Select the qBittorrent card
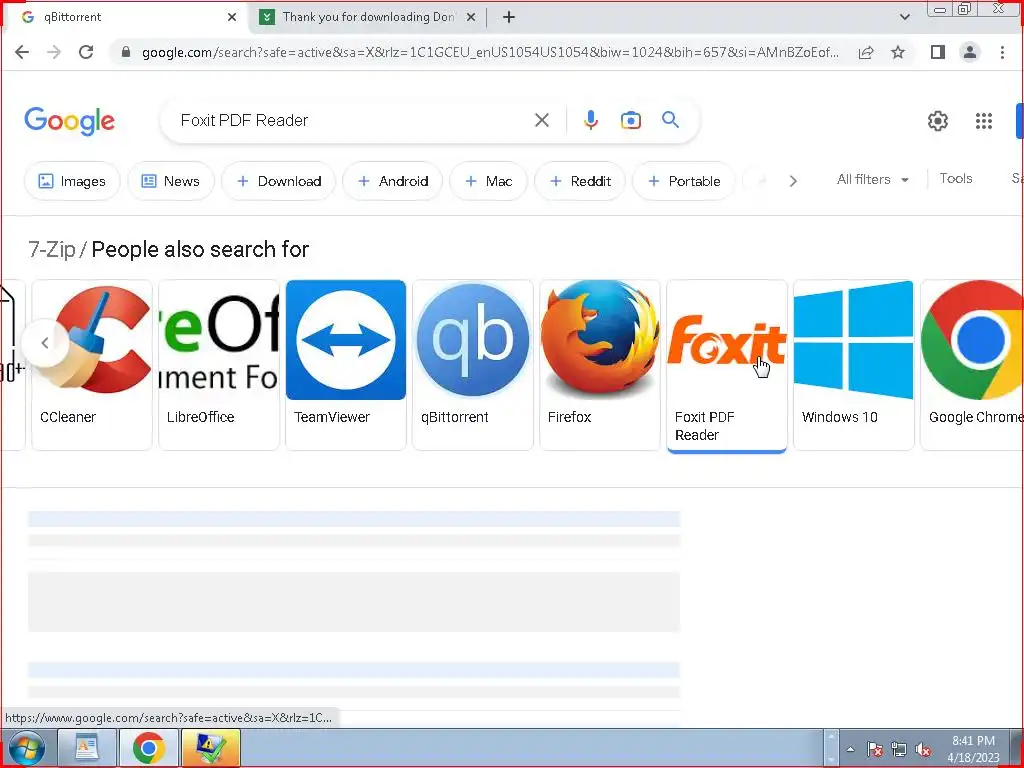 coord(473,364)
